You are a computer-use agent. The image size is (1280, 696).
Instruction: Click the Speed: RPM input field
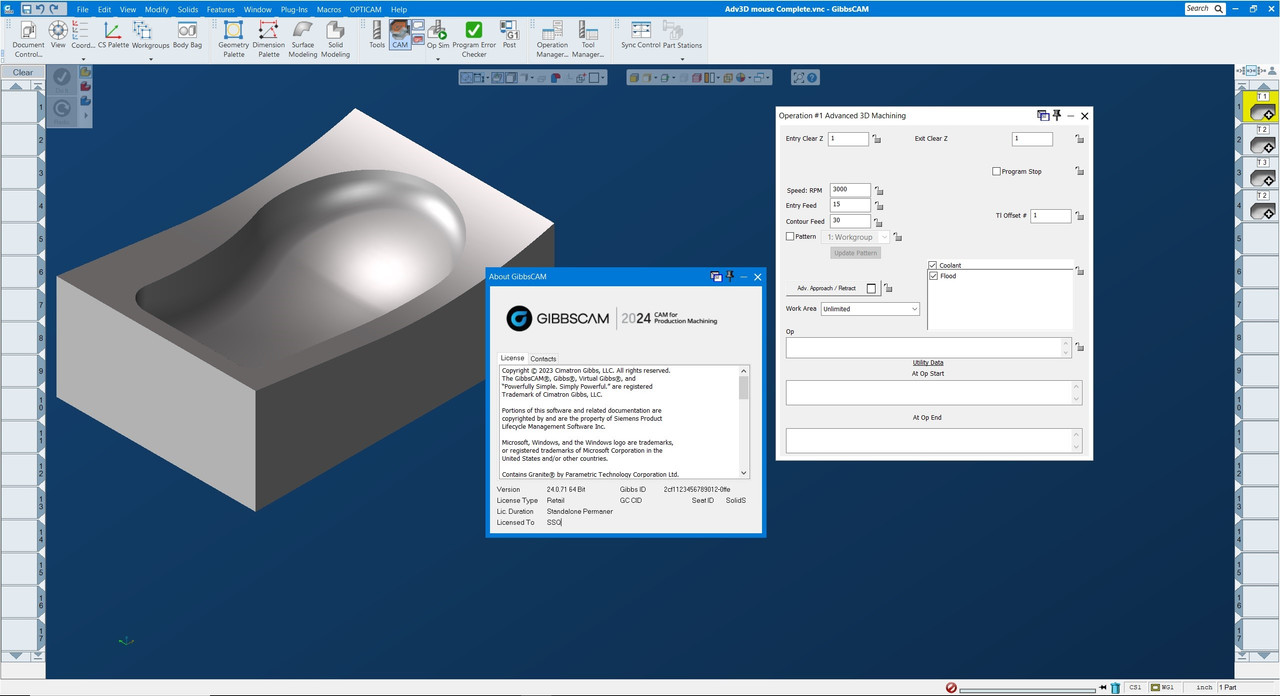tap(849, 189)
